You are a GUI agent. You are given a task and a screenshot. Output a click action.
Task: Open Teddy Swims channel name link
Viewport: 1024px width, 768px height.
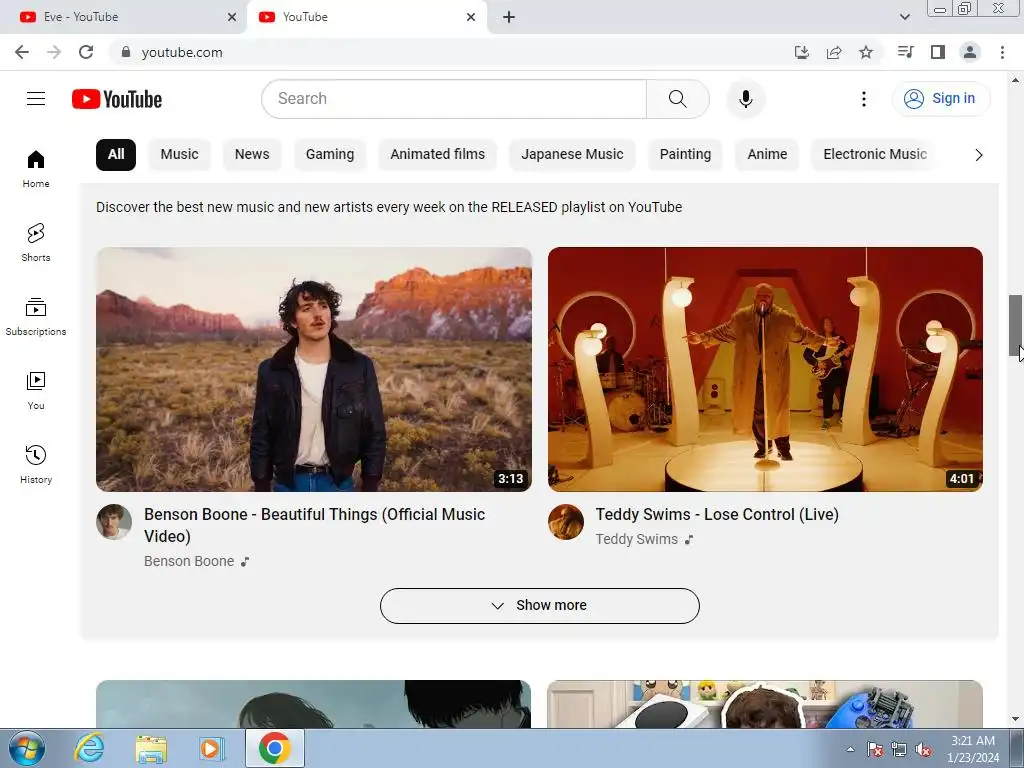pyautogui.click(x=636, y=539)
